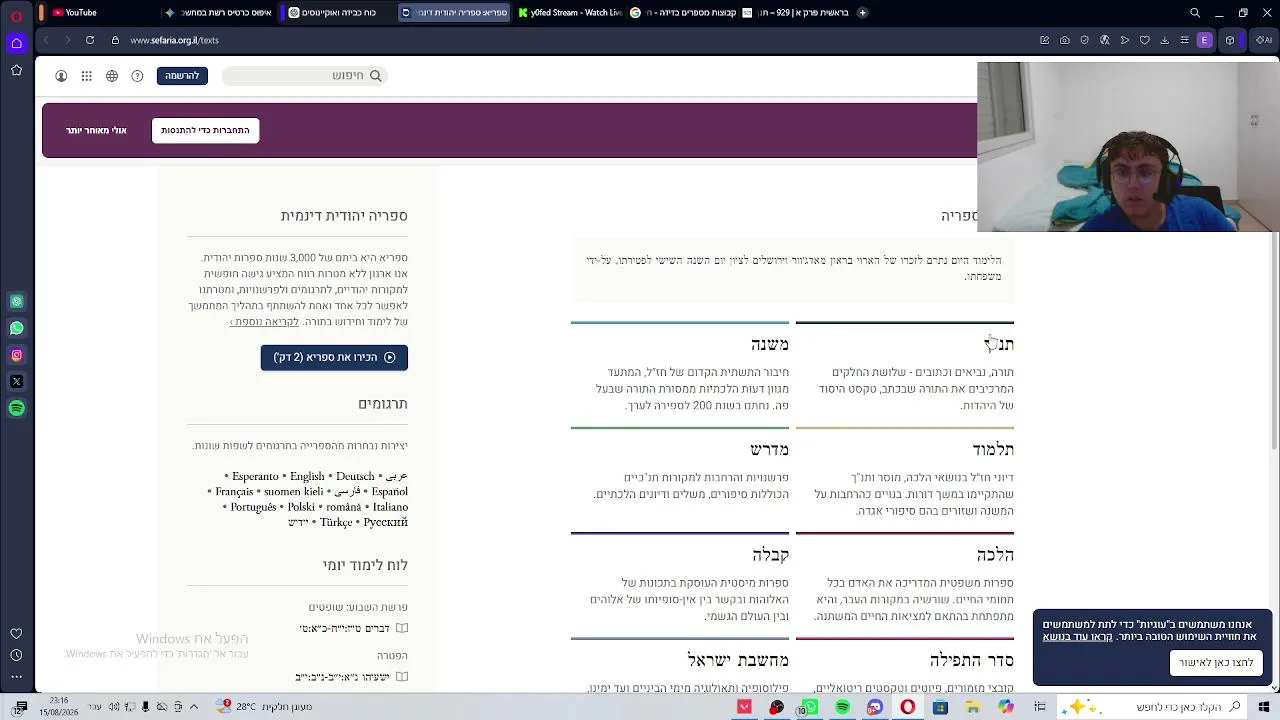The image size is (1280, 720).
Task: Open the Opera sidebar bookmarks star icon
Action: [16, 70]
